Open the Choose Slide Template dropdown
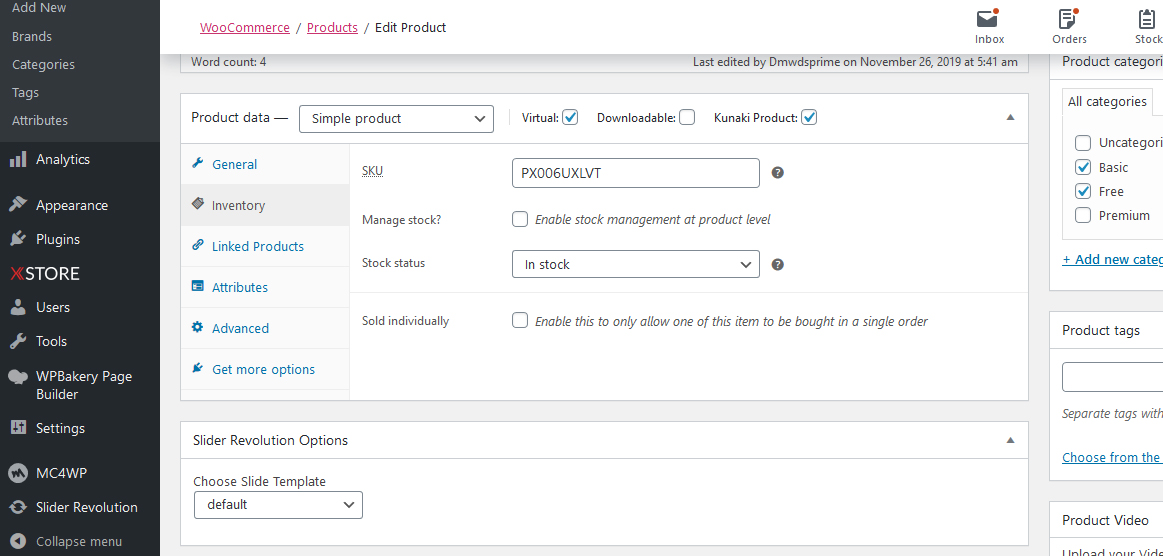The image size is (1163, 556). coord(278,505)
